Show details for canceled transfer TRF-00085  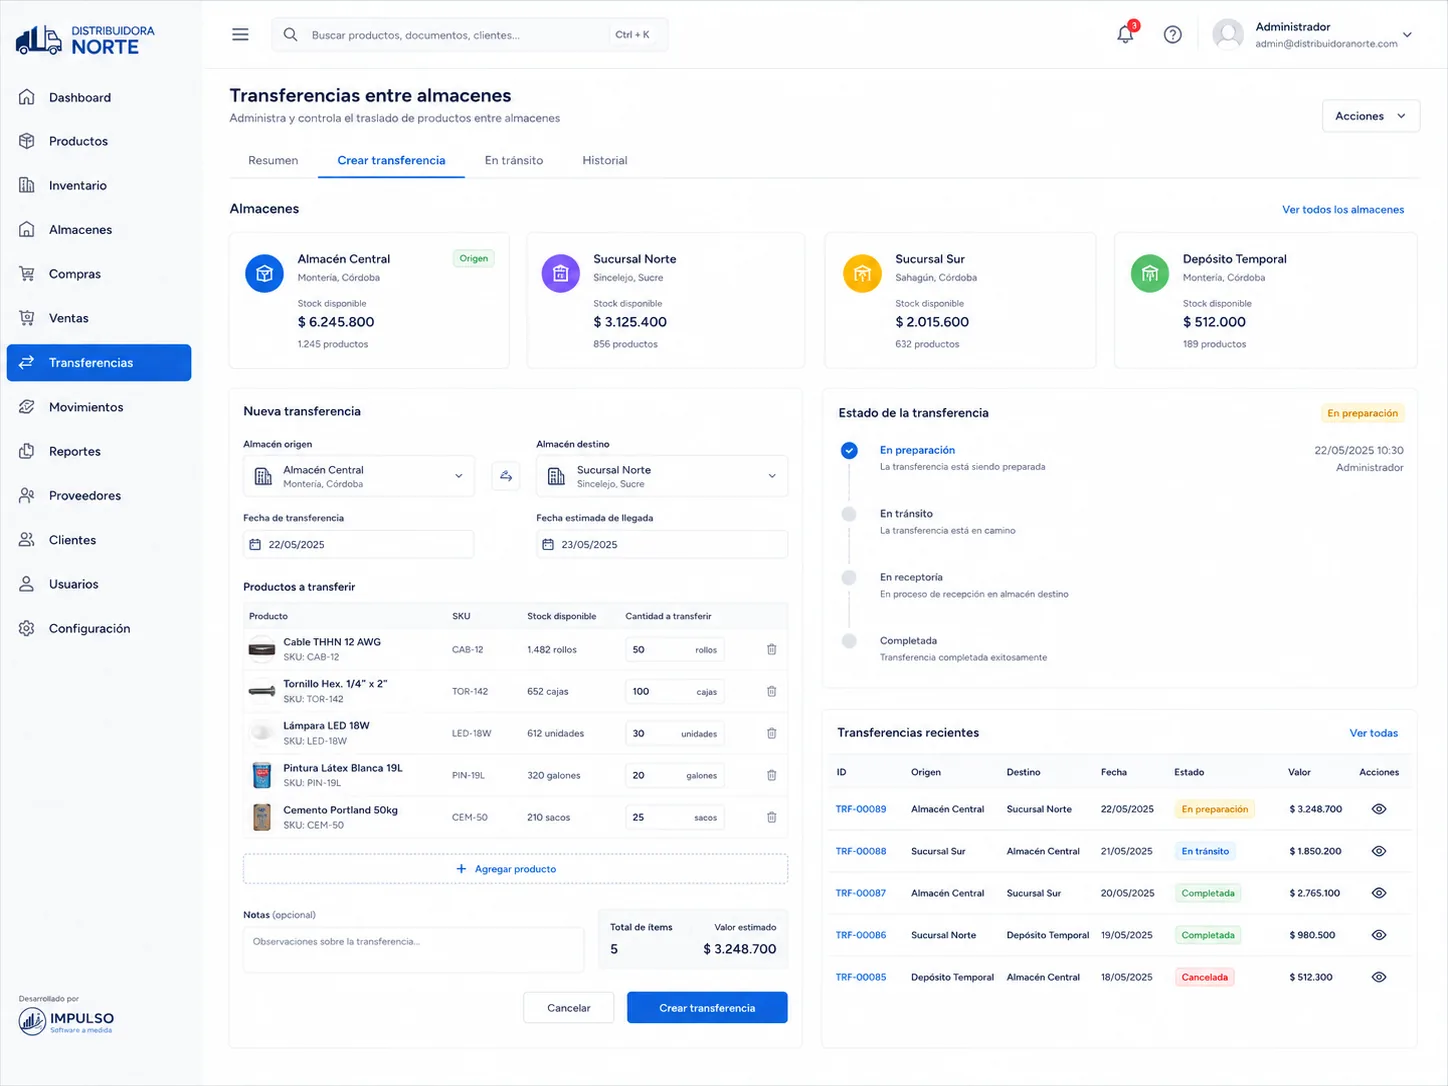[x=1379, y=977]
